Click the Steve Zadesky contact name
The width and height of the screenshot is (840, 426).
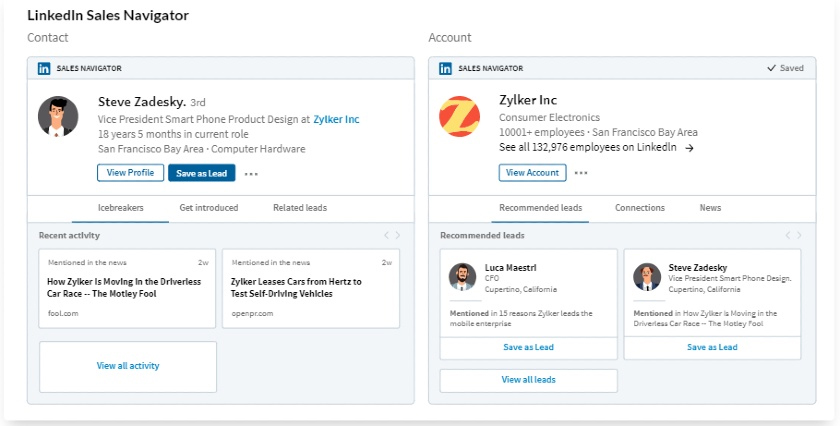[x=142, y=102]
